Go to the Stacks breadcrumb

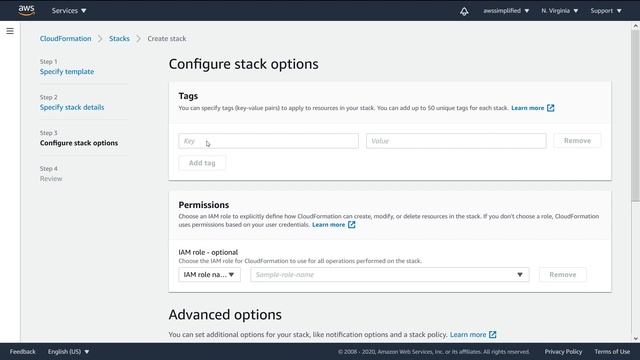point(119,38)
